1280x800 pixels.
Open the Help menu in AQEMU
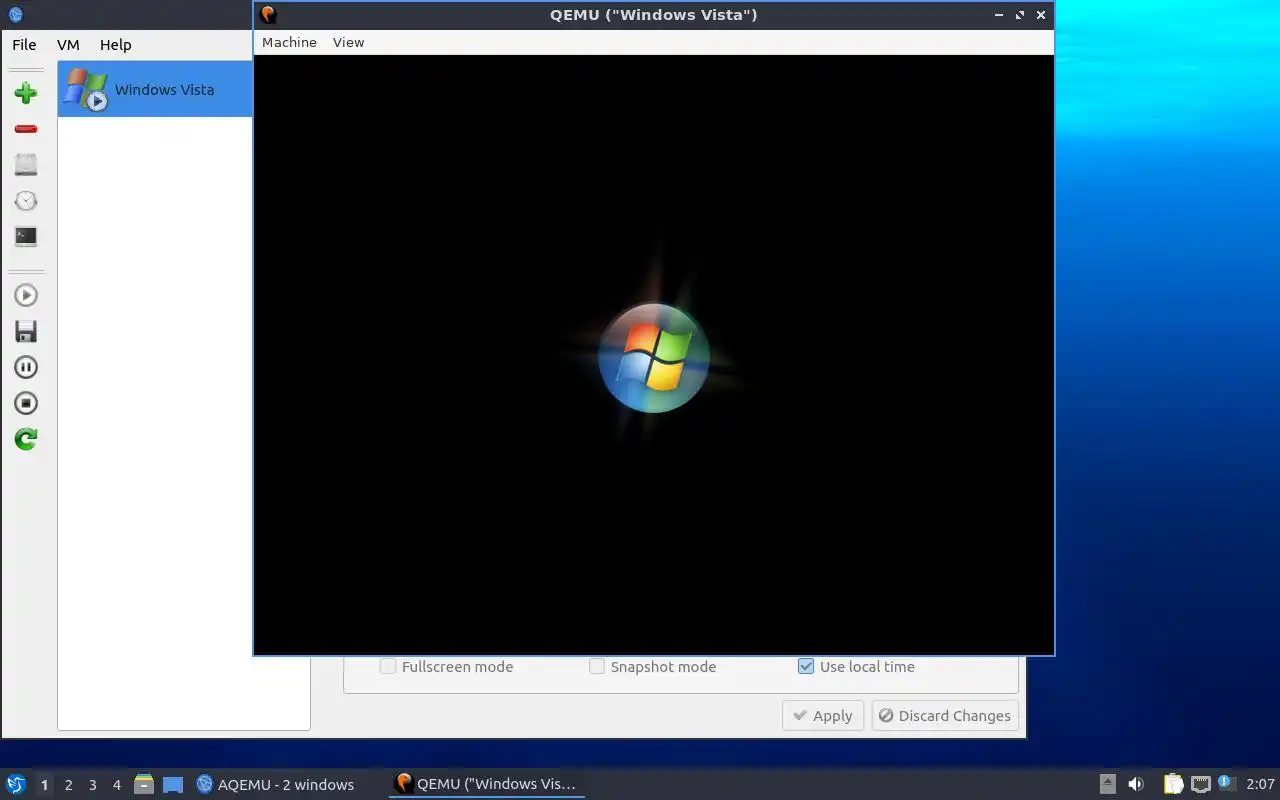[115, 45]
